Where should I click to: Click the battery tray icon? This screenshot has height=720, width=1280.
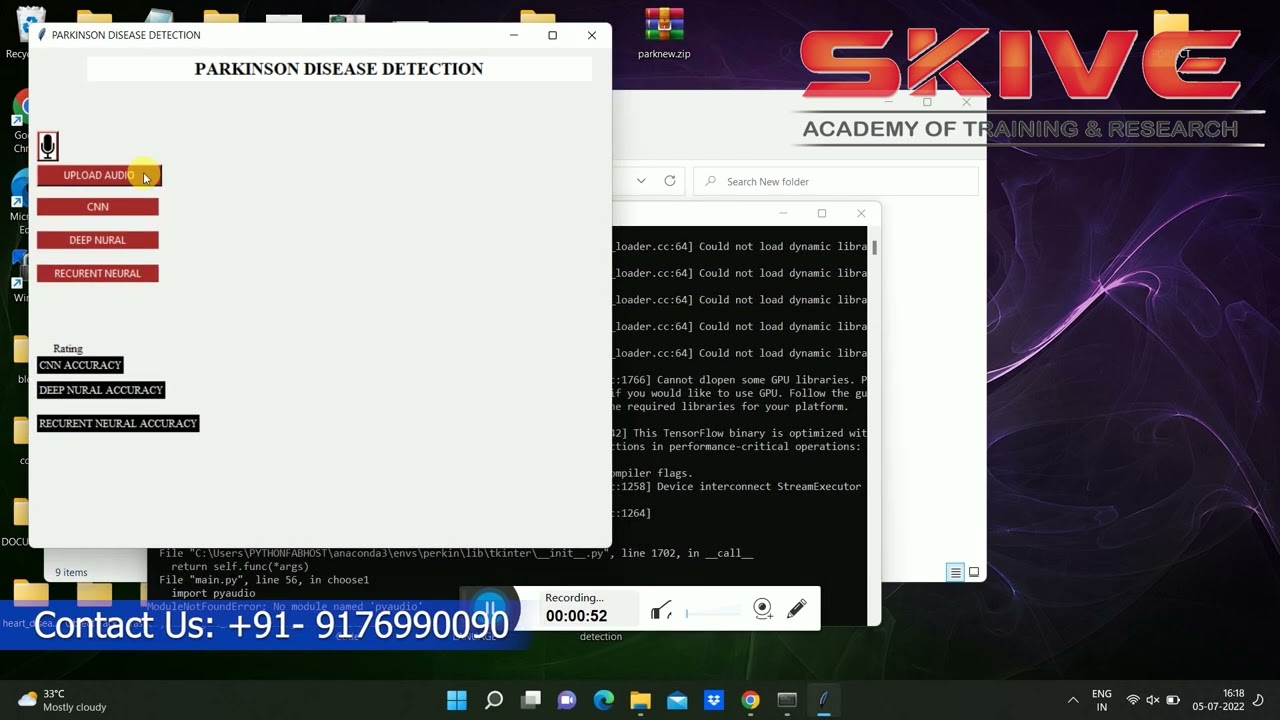[1173, 700]
